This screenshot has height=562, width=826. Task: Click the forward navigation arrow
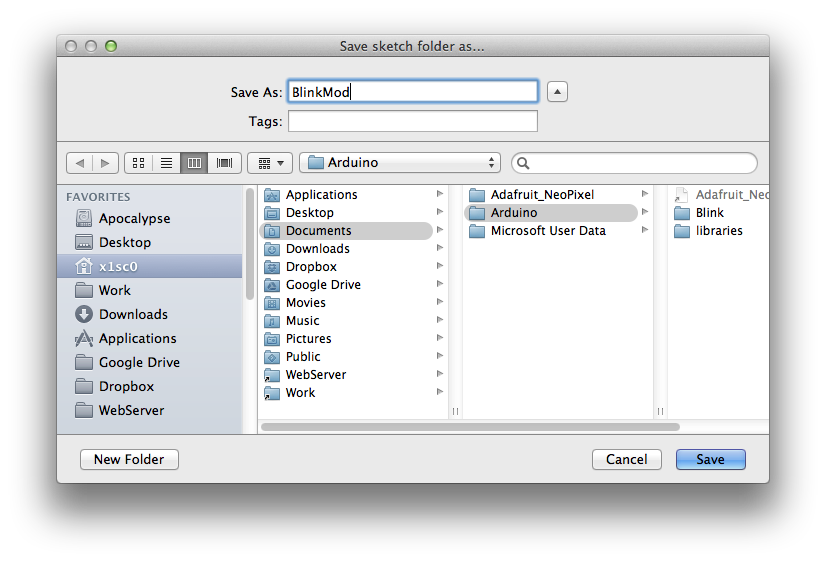(x=106, y=162)
